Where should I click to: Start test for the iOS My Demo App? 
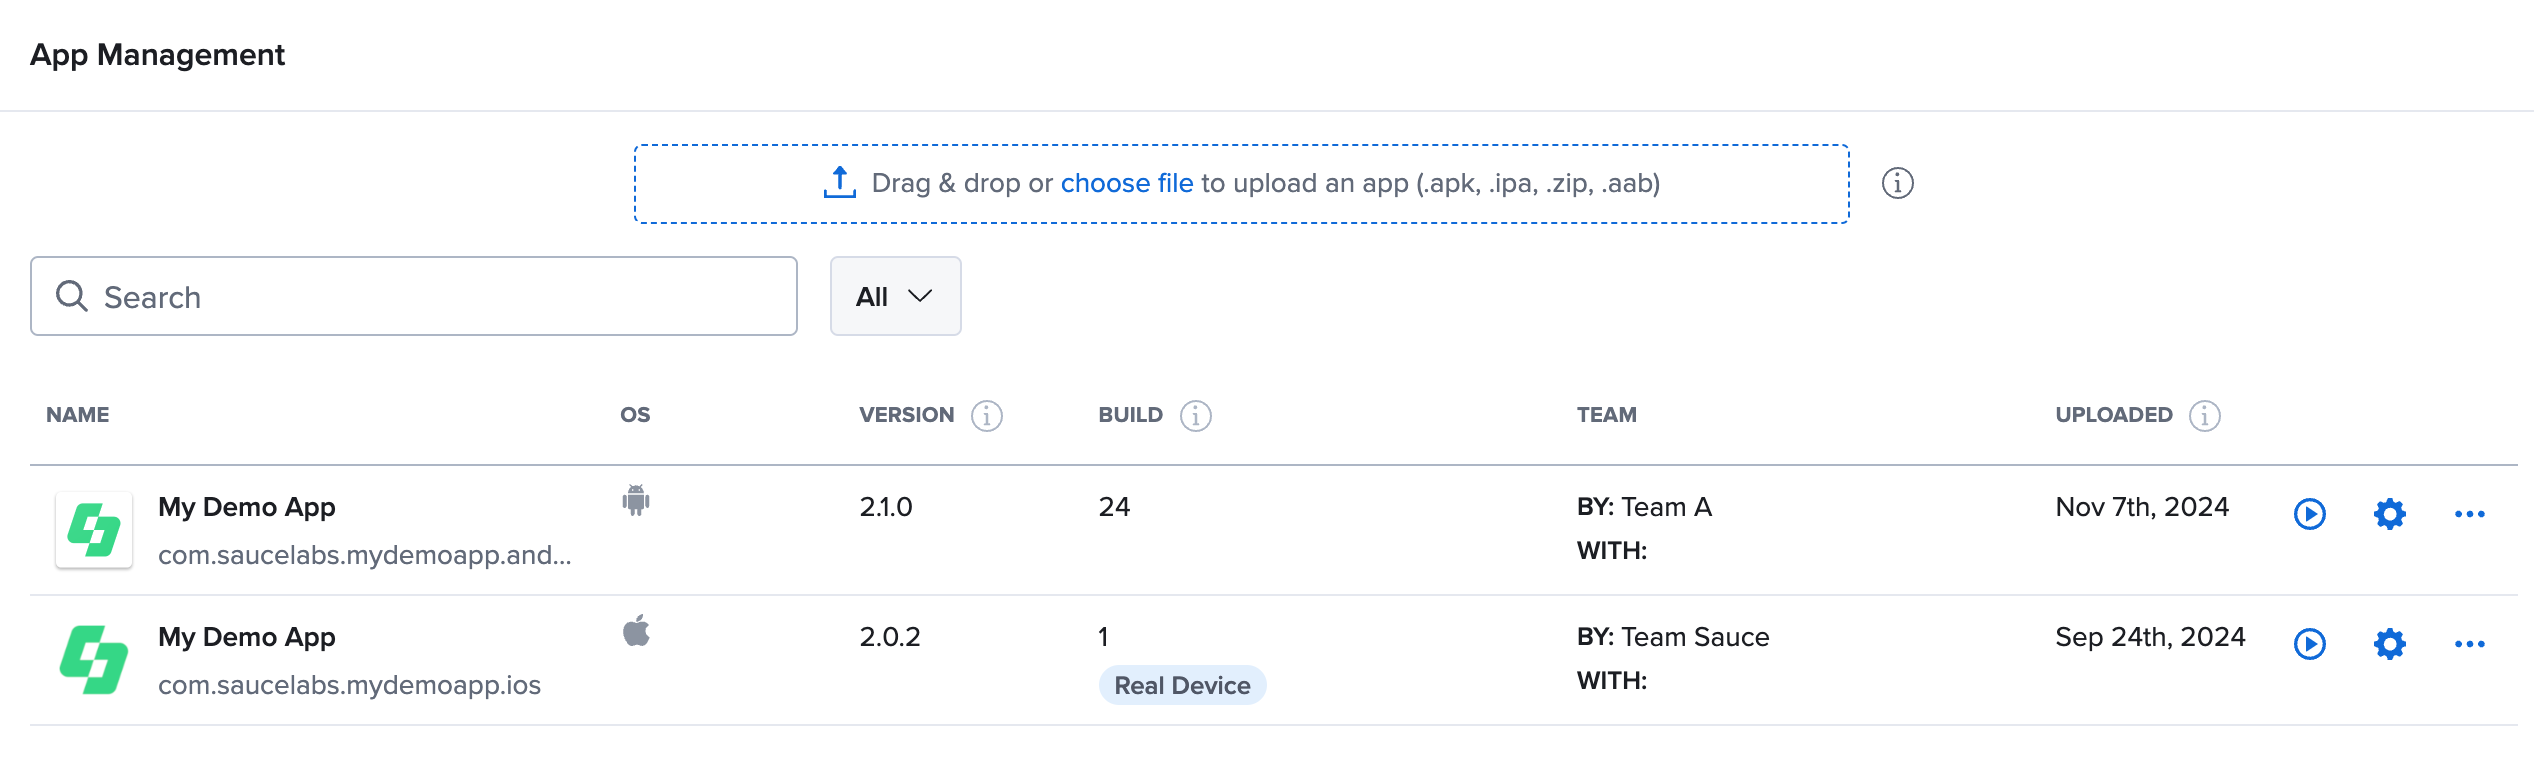(x=2309, y=644)
